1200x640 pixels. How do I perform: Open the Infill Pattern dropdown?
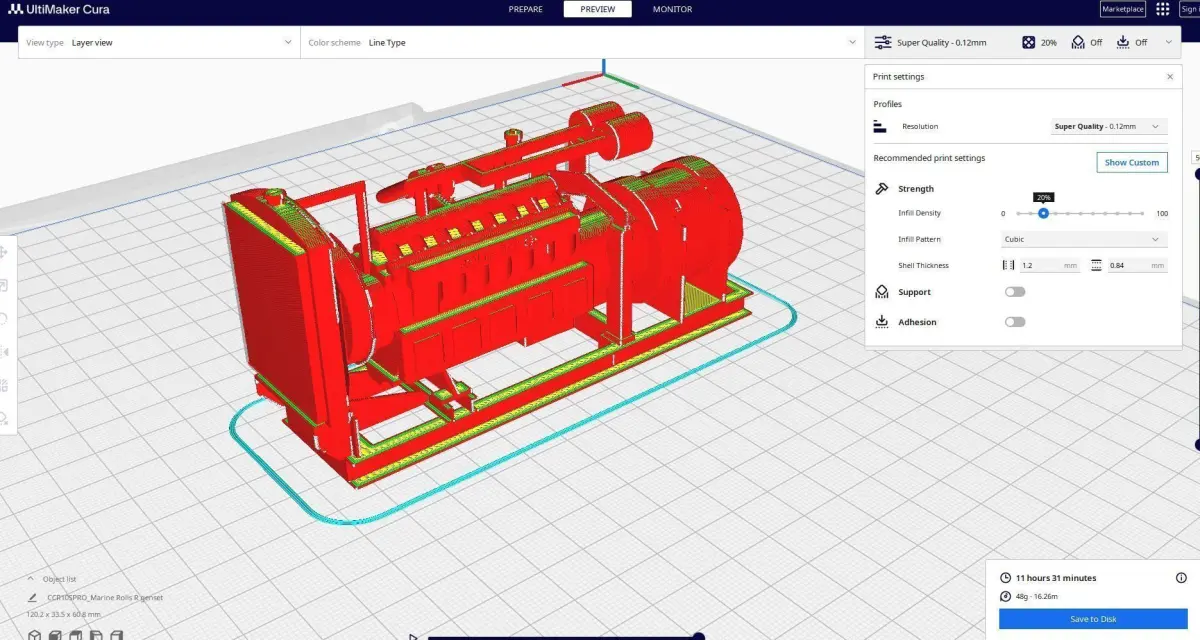pos(1084,239)
